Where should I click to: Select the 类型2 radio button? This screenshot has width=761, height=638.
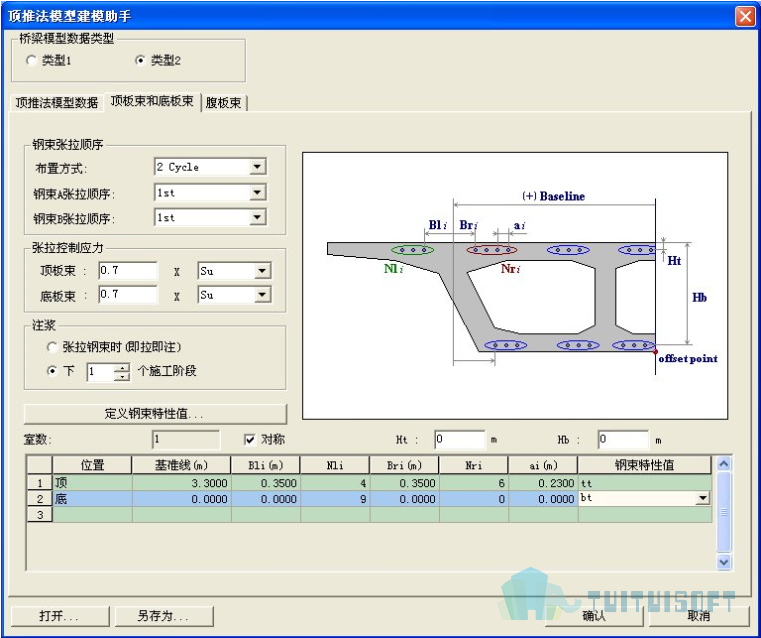point(140,61)
